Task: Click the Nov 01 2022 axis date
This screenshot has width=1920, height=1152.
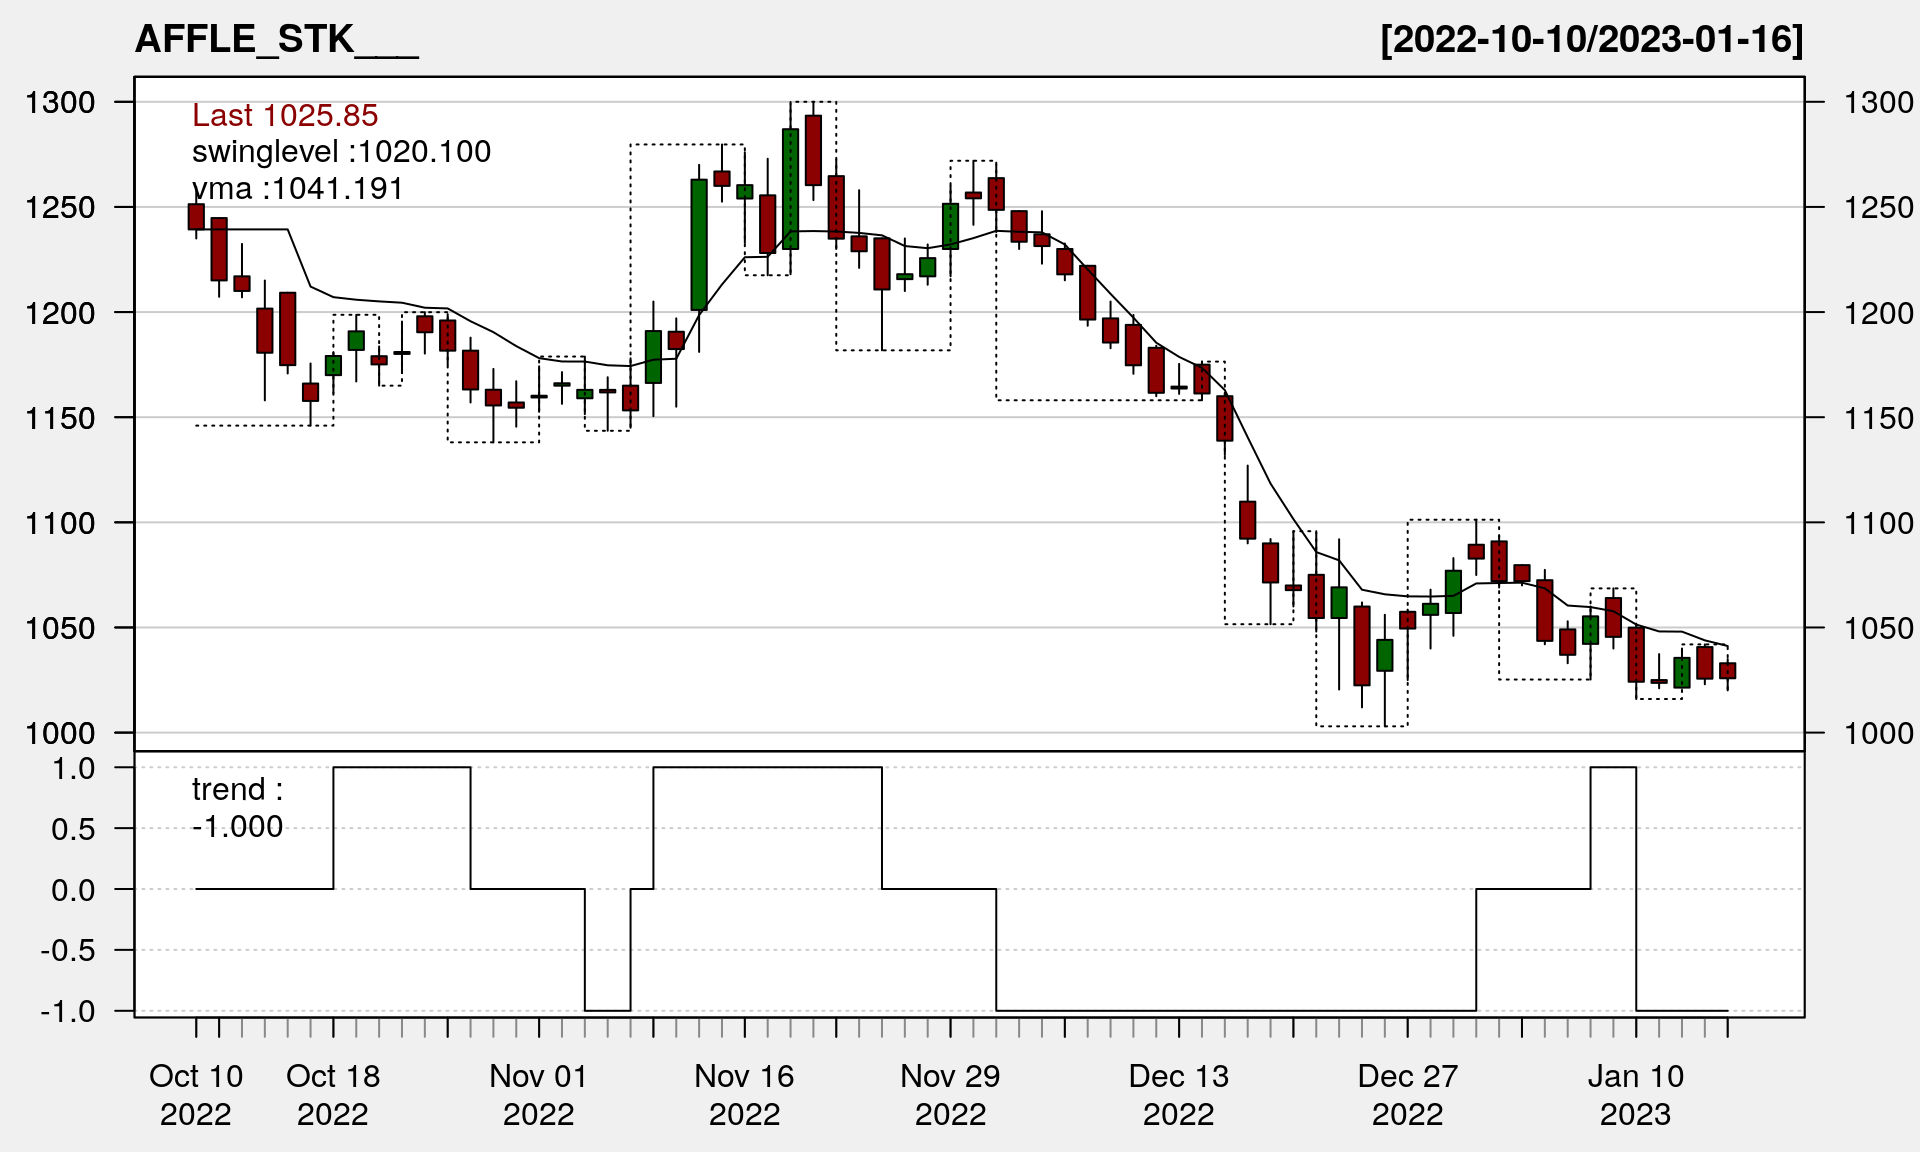Action: [x=538, y=1094]
